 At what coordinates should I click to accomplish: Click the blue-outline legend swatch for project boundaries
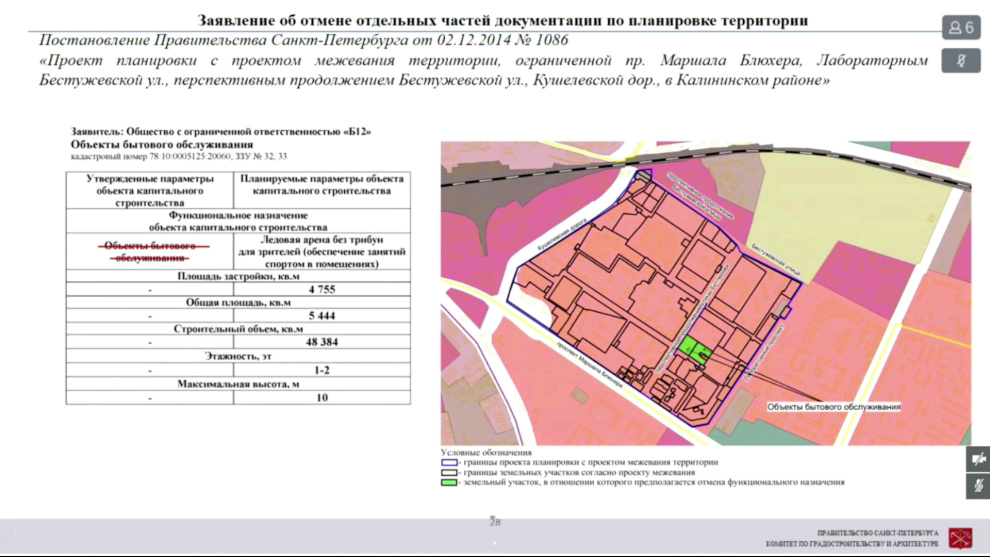[x=449, y=462]
